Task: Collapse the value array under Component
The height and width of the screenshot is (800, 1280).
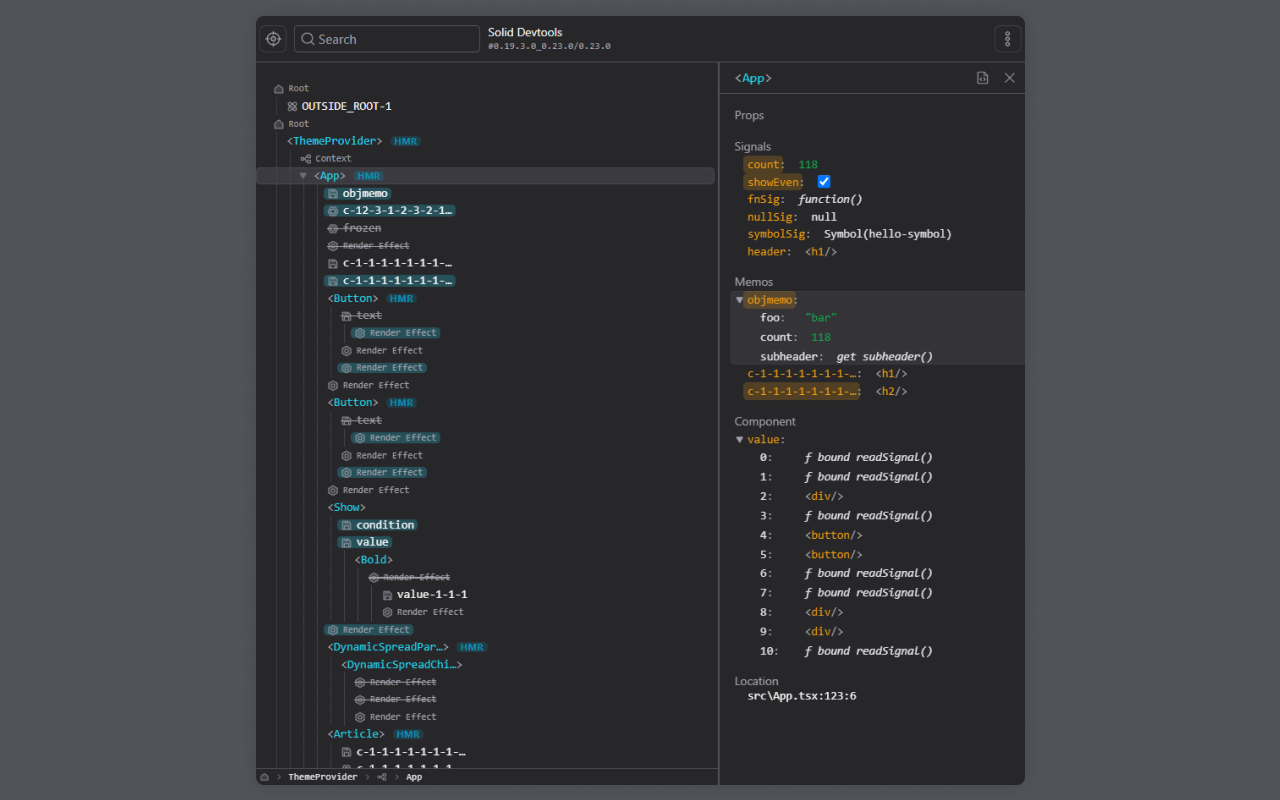Action: tap(738, 438)
